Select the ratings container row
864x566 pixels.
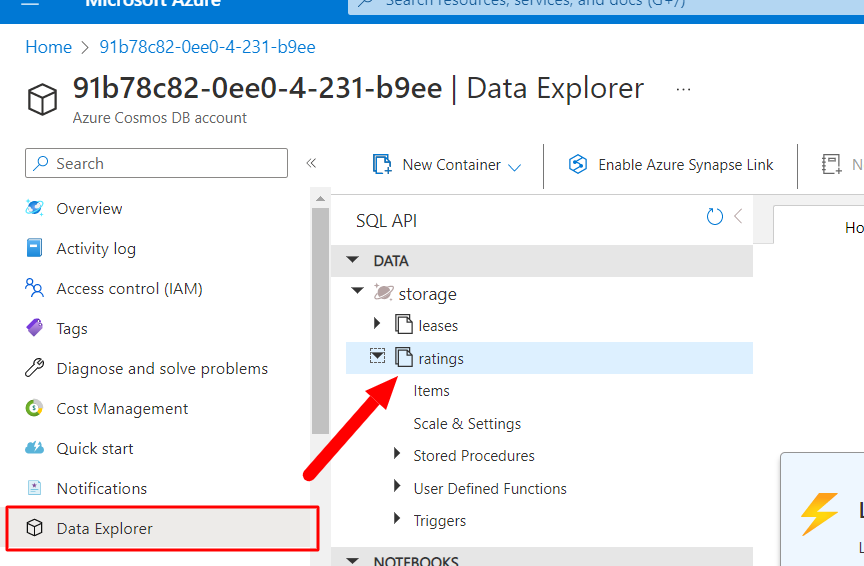[x=549, y=358]
